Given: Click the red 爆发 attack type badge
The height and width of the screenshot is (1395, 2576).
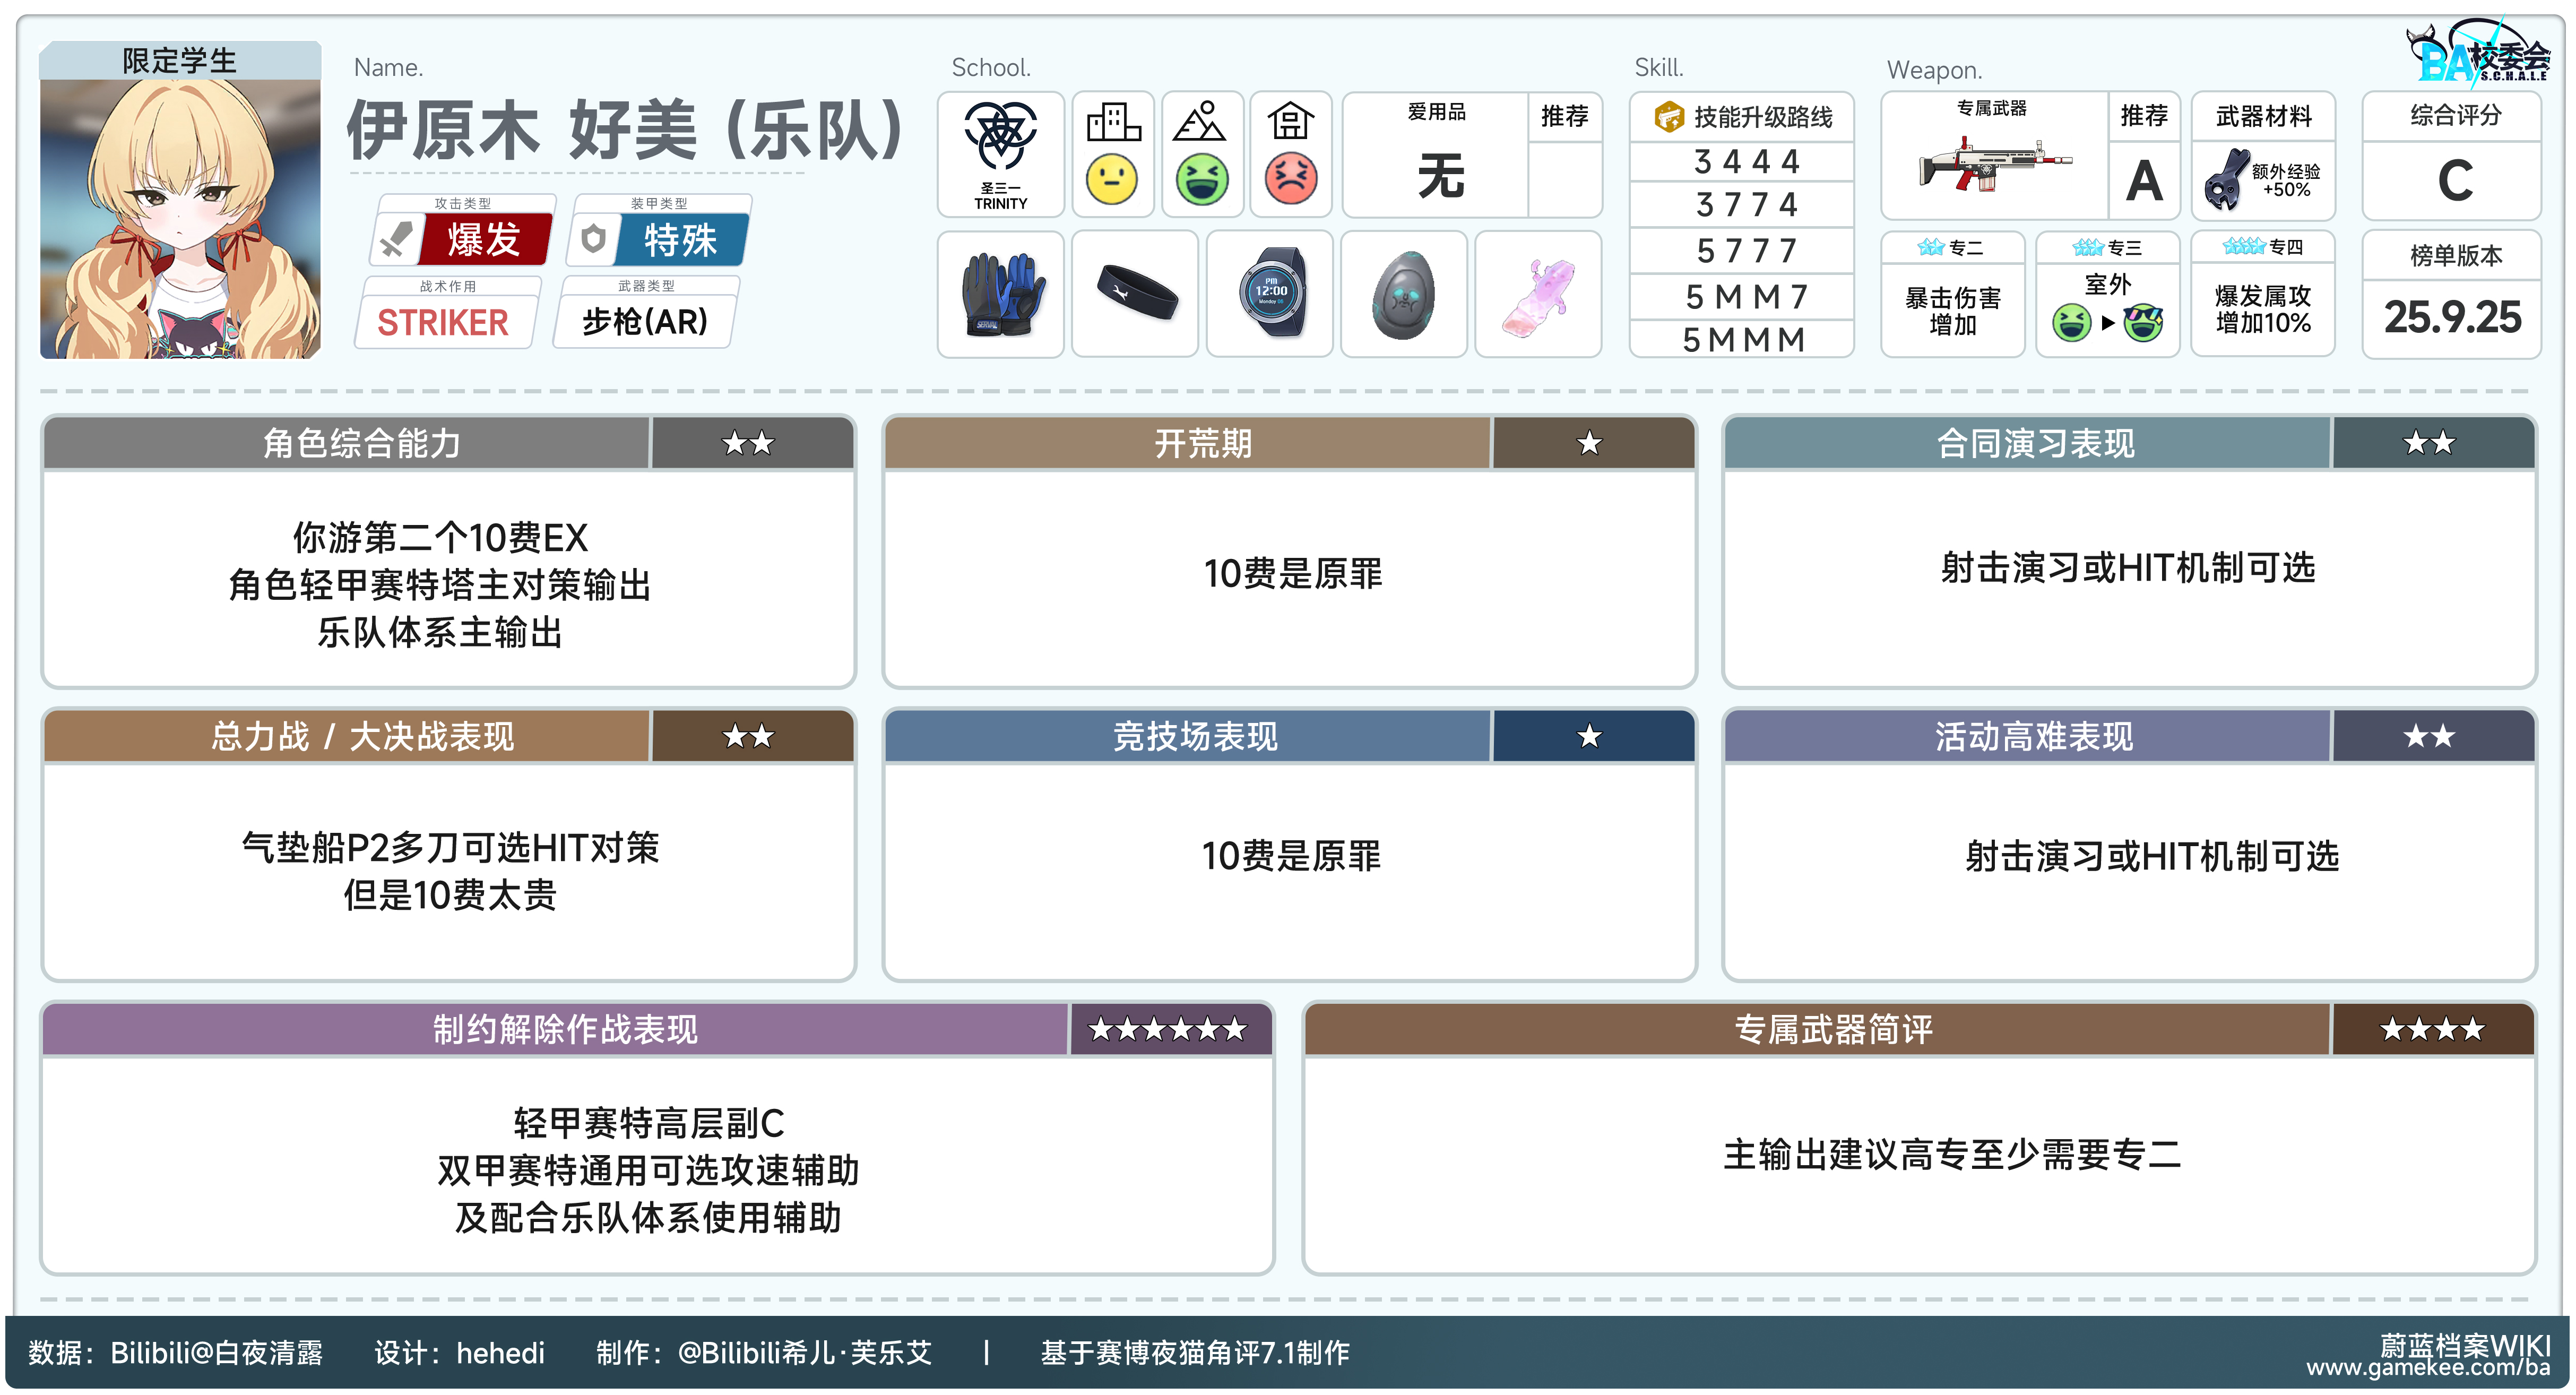Looking at the screenshot, I should (x=484, y=240).
